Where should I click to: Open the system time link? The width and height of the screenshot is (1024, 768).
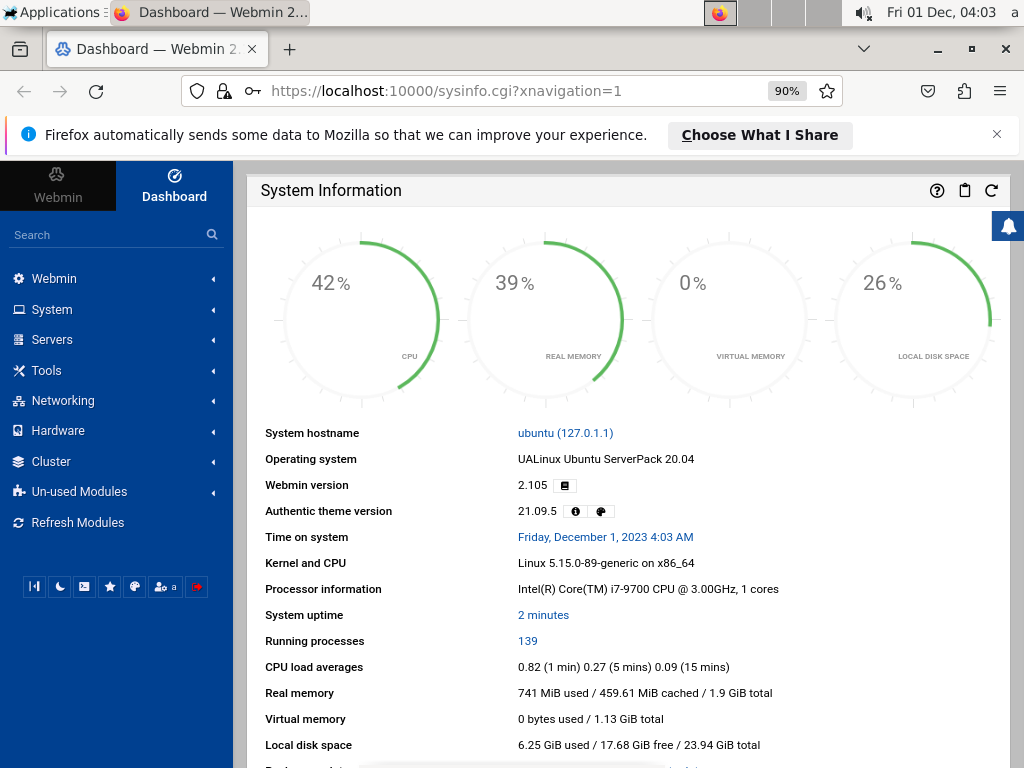coord(605,537)
